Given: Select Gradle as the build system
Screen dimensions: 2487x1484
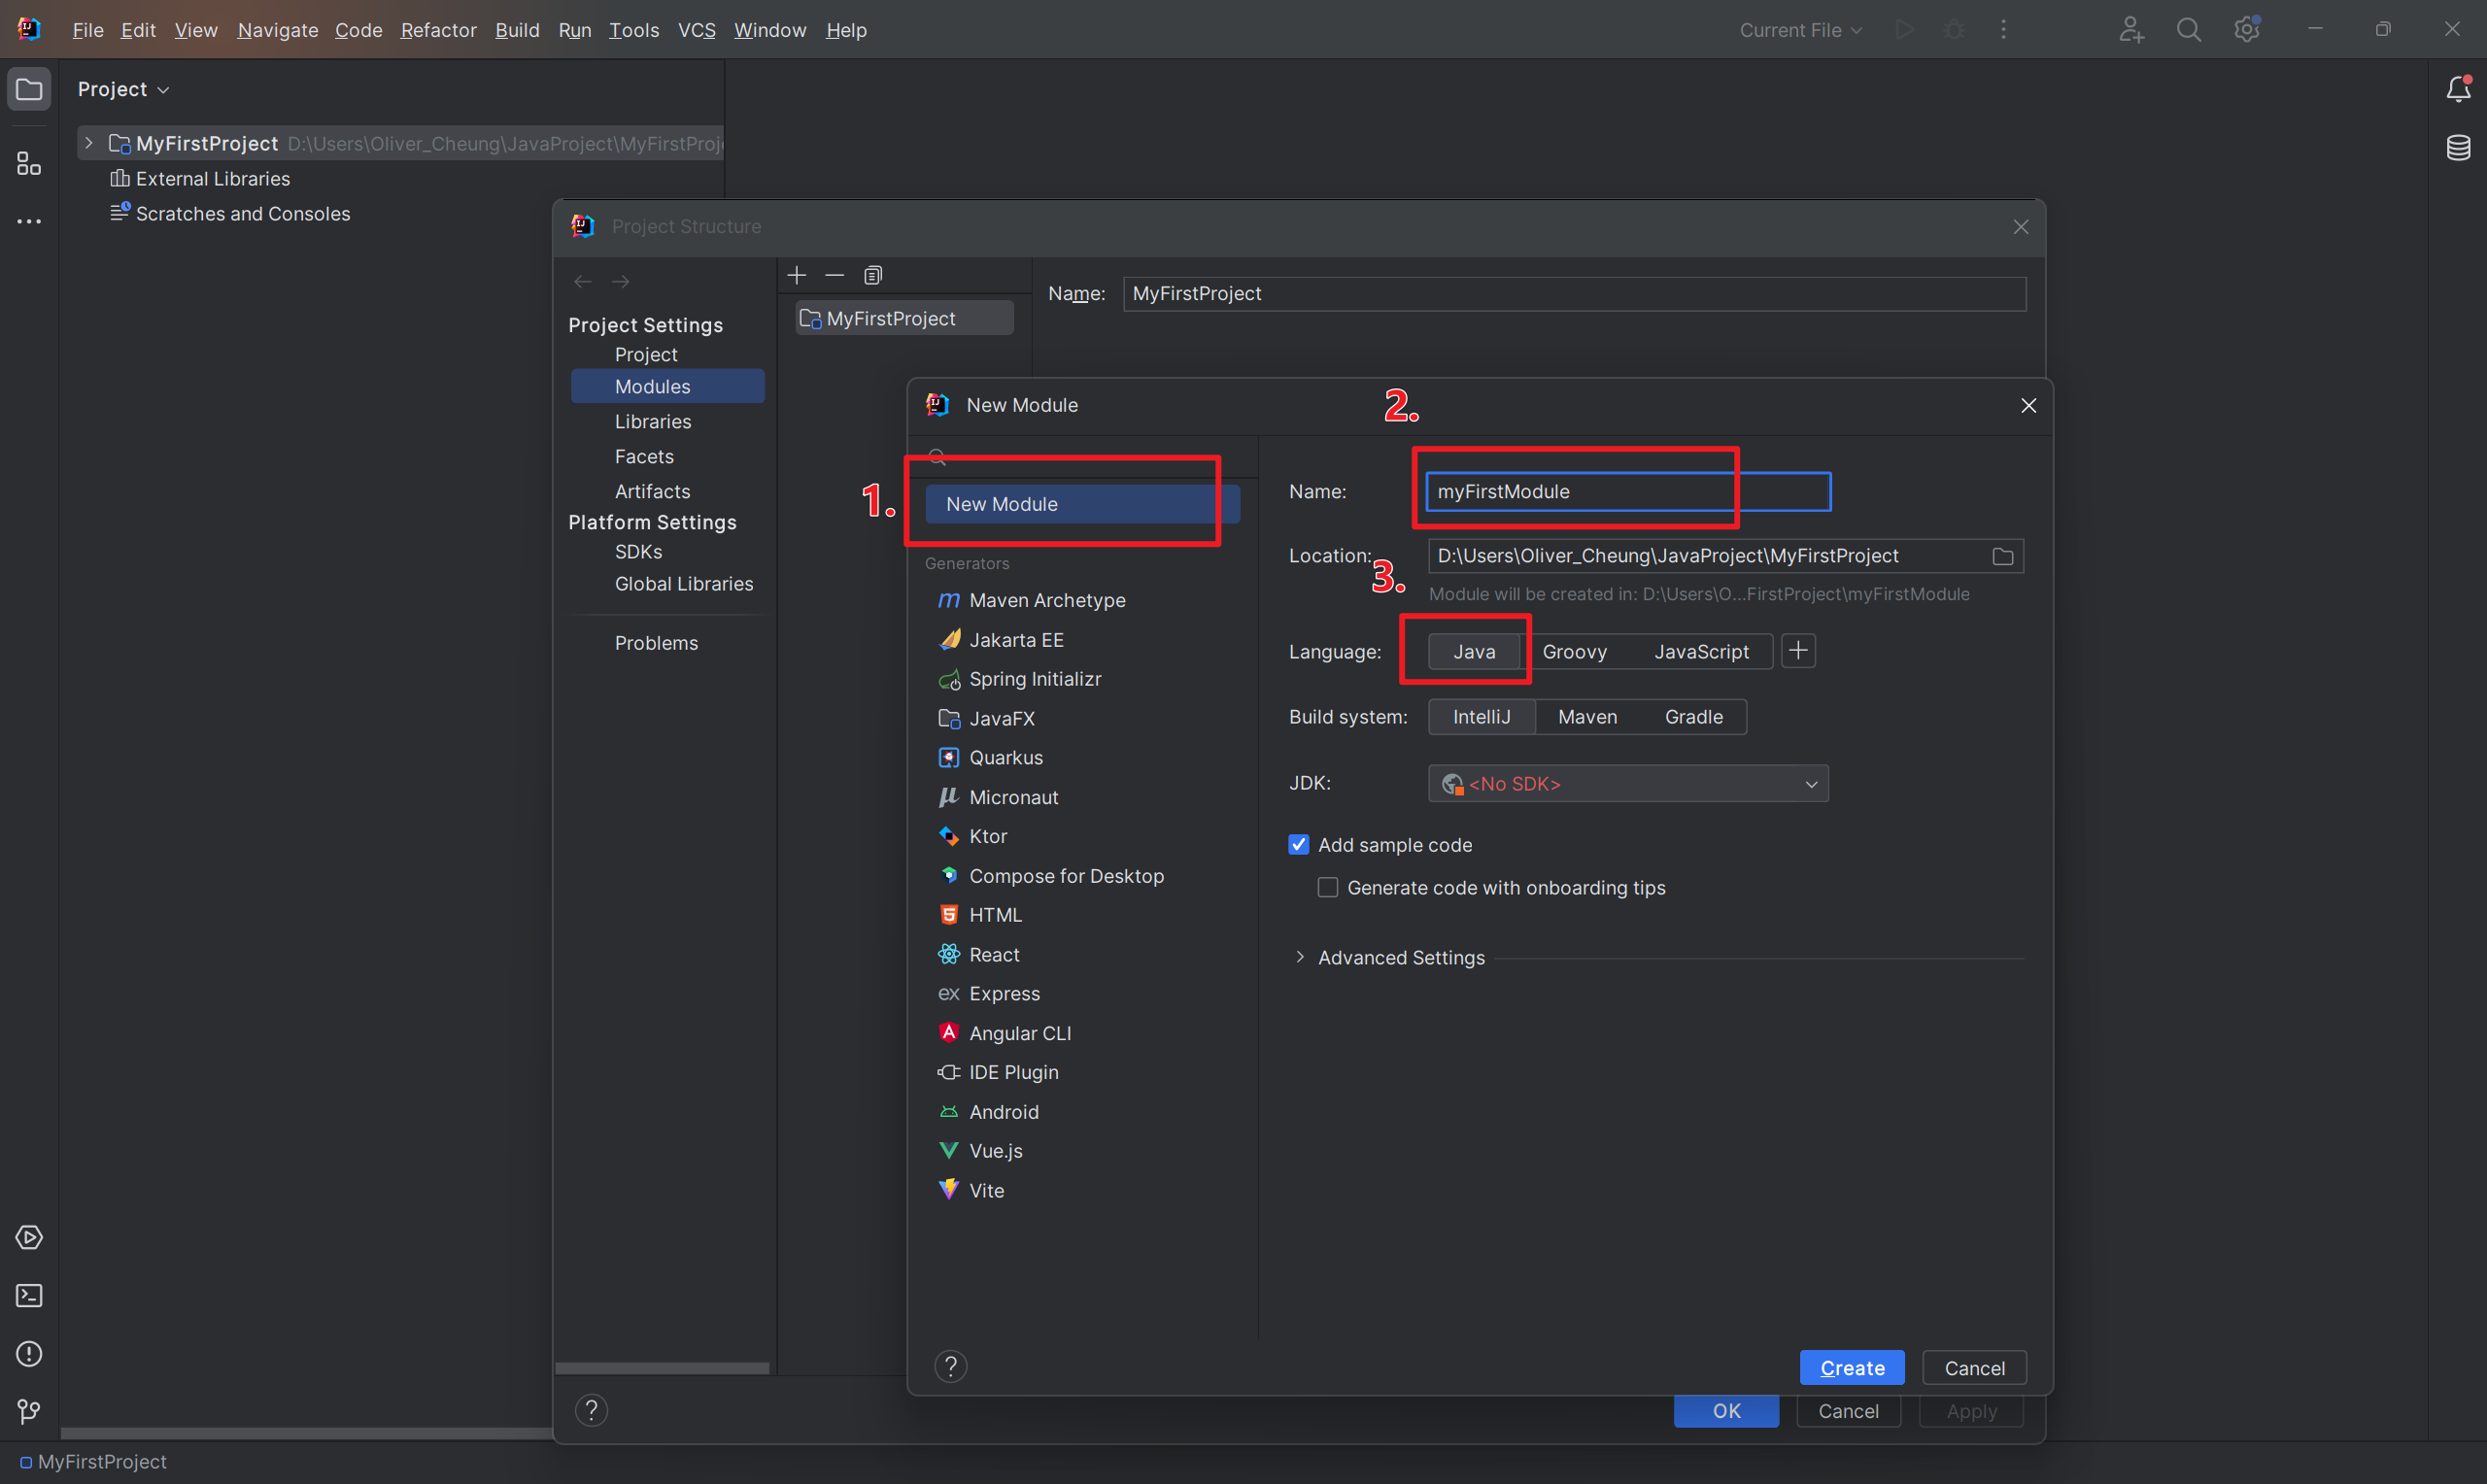Looking at the screenshot, I should [x=1690, y=716].
